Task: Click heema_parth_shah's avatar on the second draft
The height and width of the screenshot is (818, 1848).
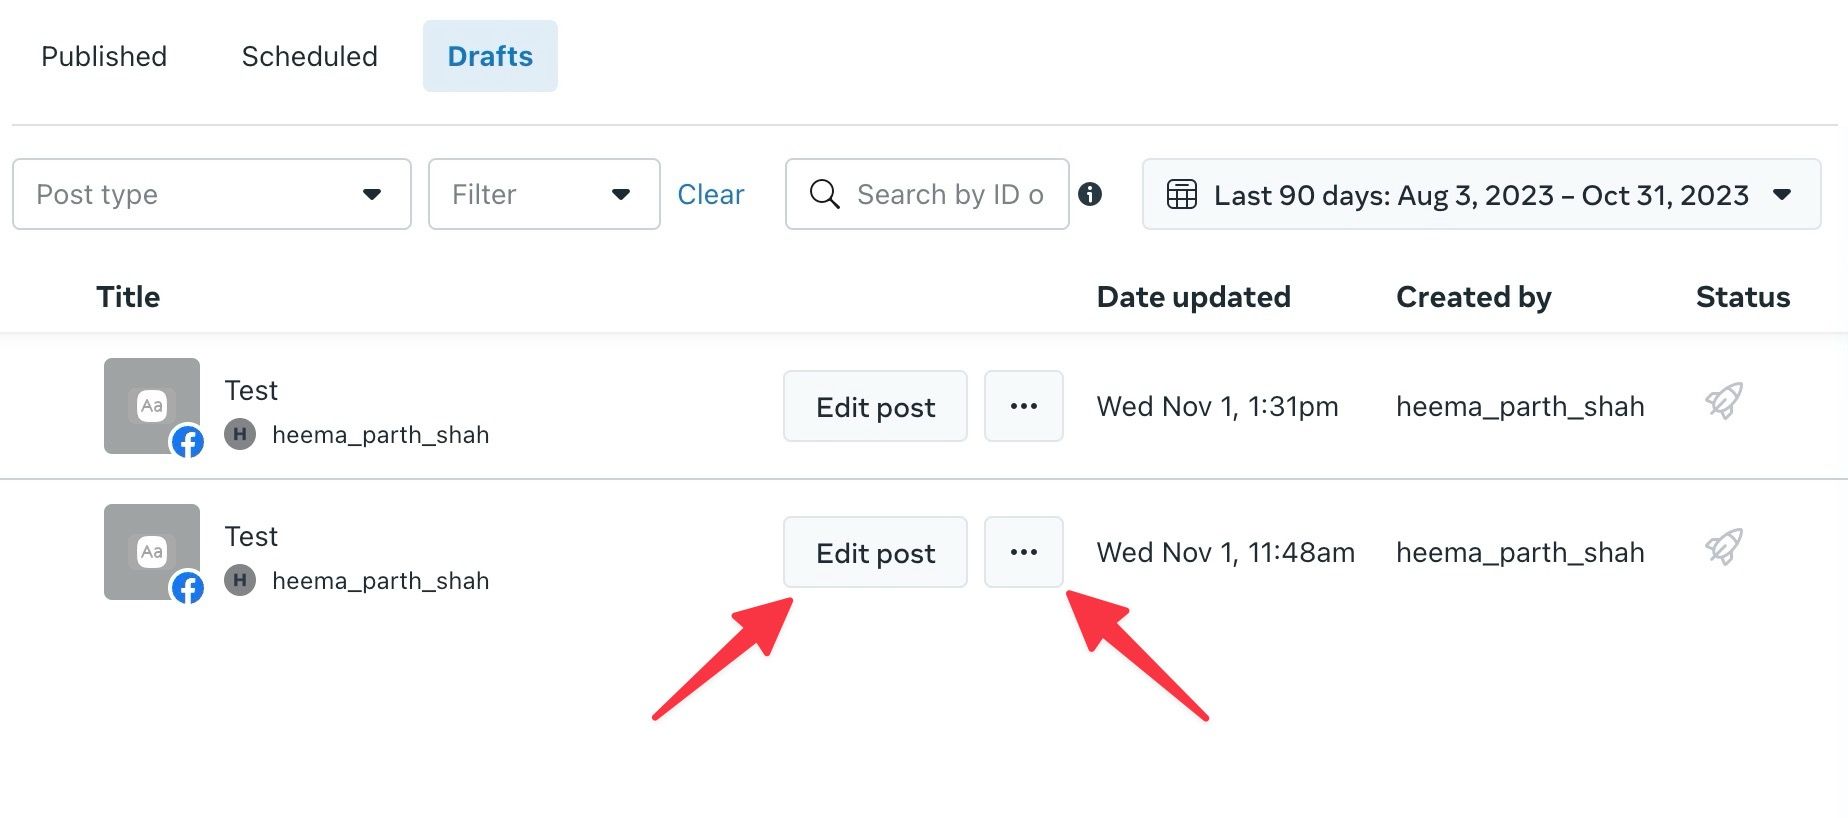Action: (x=239, y=580)
